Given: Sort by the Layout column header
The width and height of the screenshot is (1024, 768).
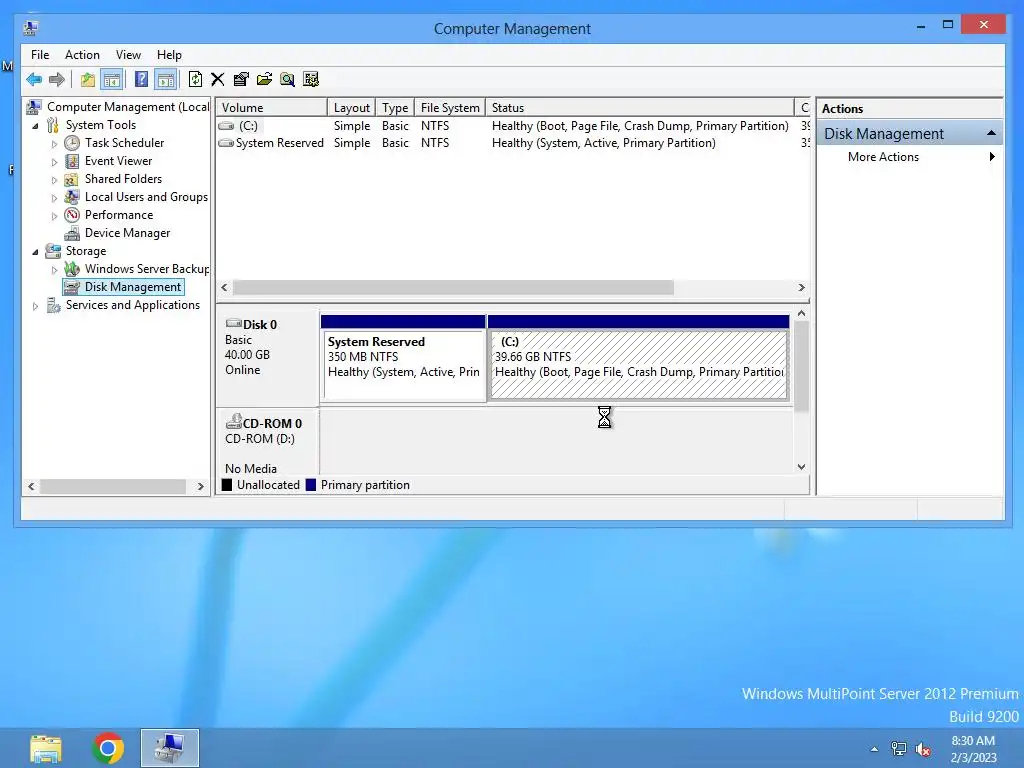Looking at the screenshot, I should (x=351, y=108).
